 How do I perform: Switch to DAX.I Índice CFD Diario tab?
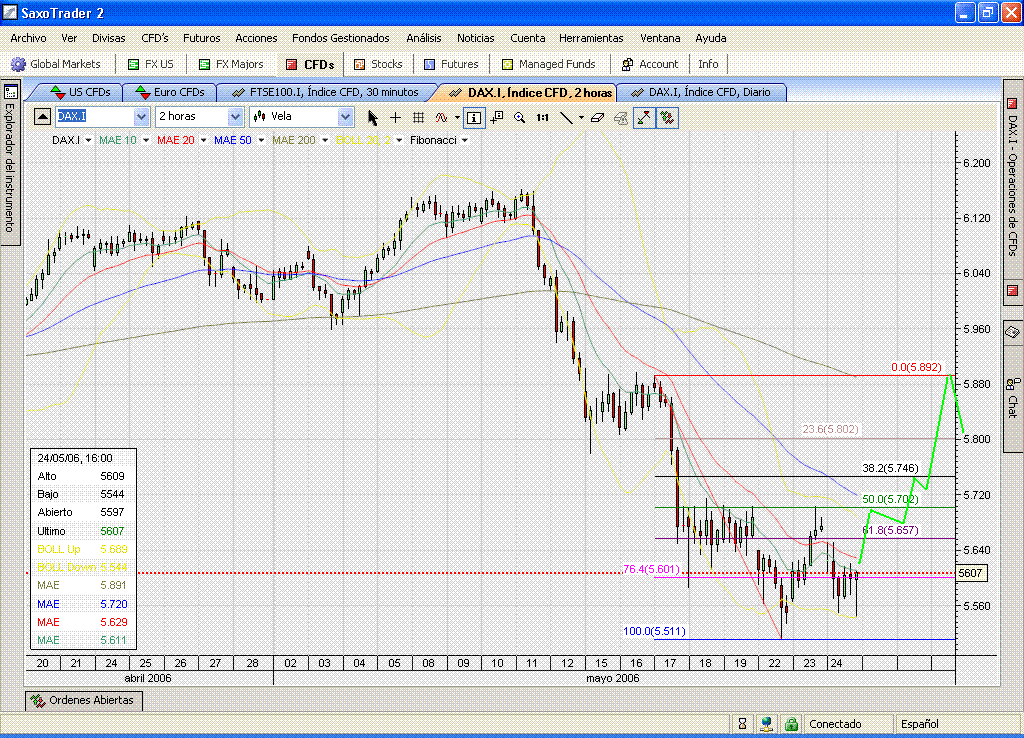(x=701, y=92)
